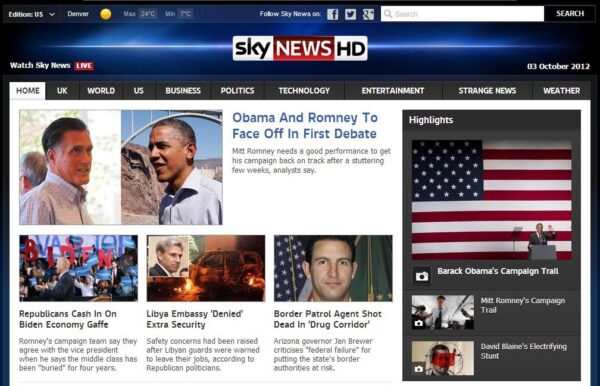Image resolution: width=600 pixels, height=386 pixels.
Task: Navigate to the TECHNOLOGY tab
Action: click(x=304, y=91)
